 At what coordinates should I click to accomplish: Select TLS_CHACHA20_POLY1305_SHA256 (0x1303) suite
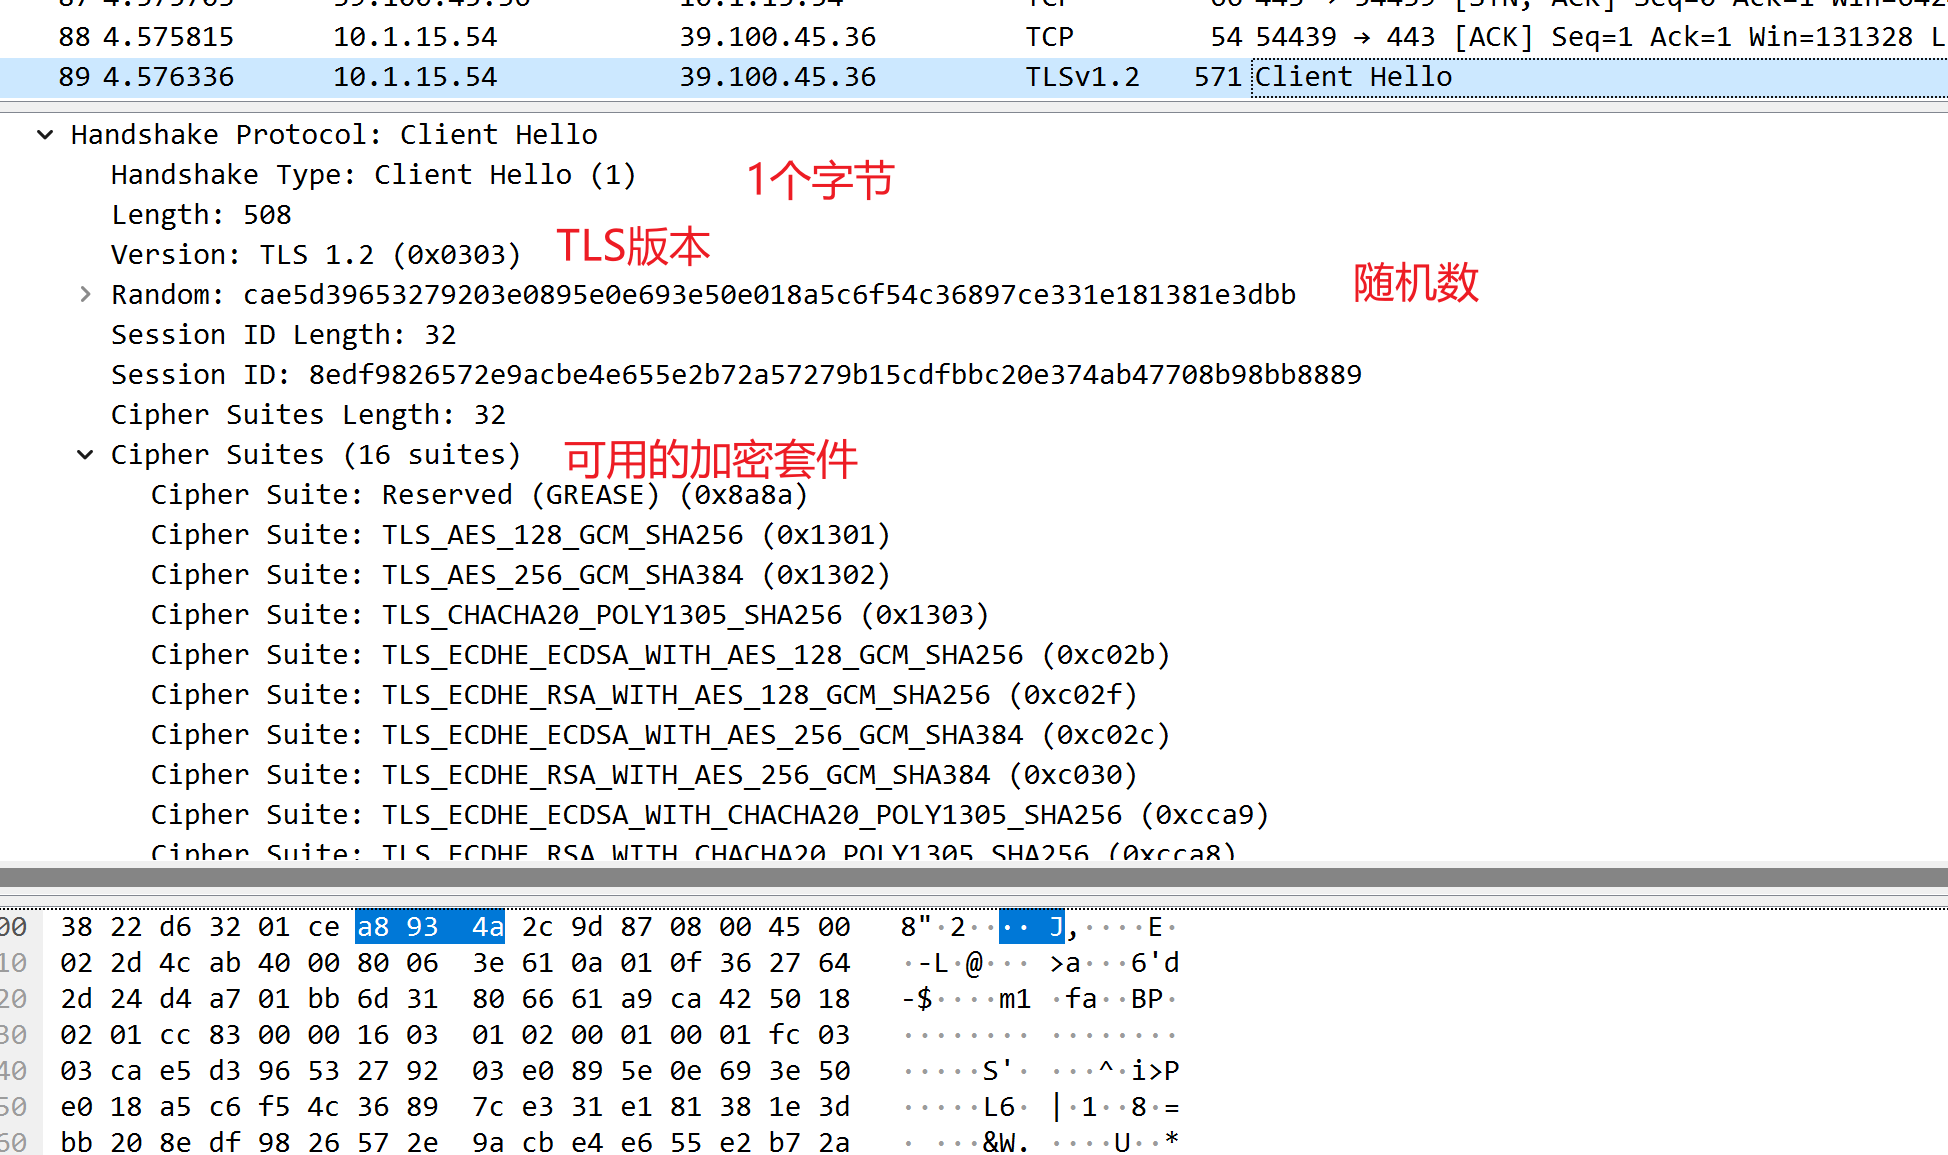569,615
